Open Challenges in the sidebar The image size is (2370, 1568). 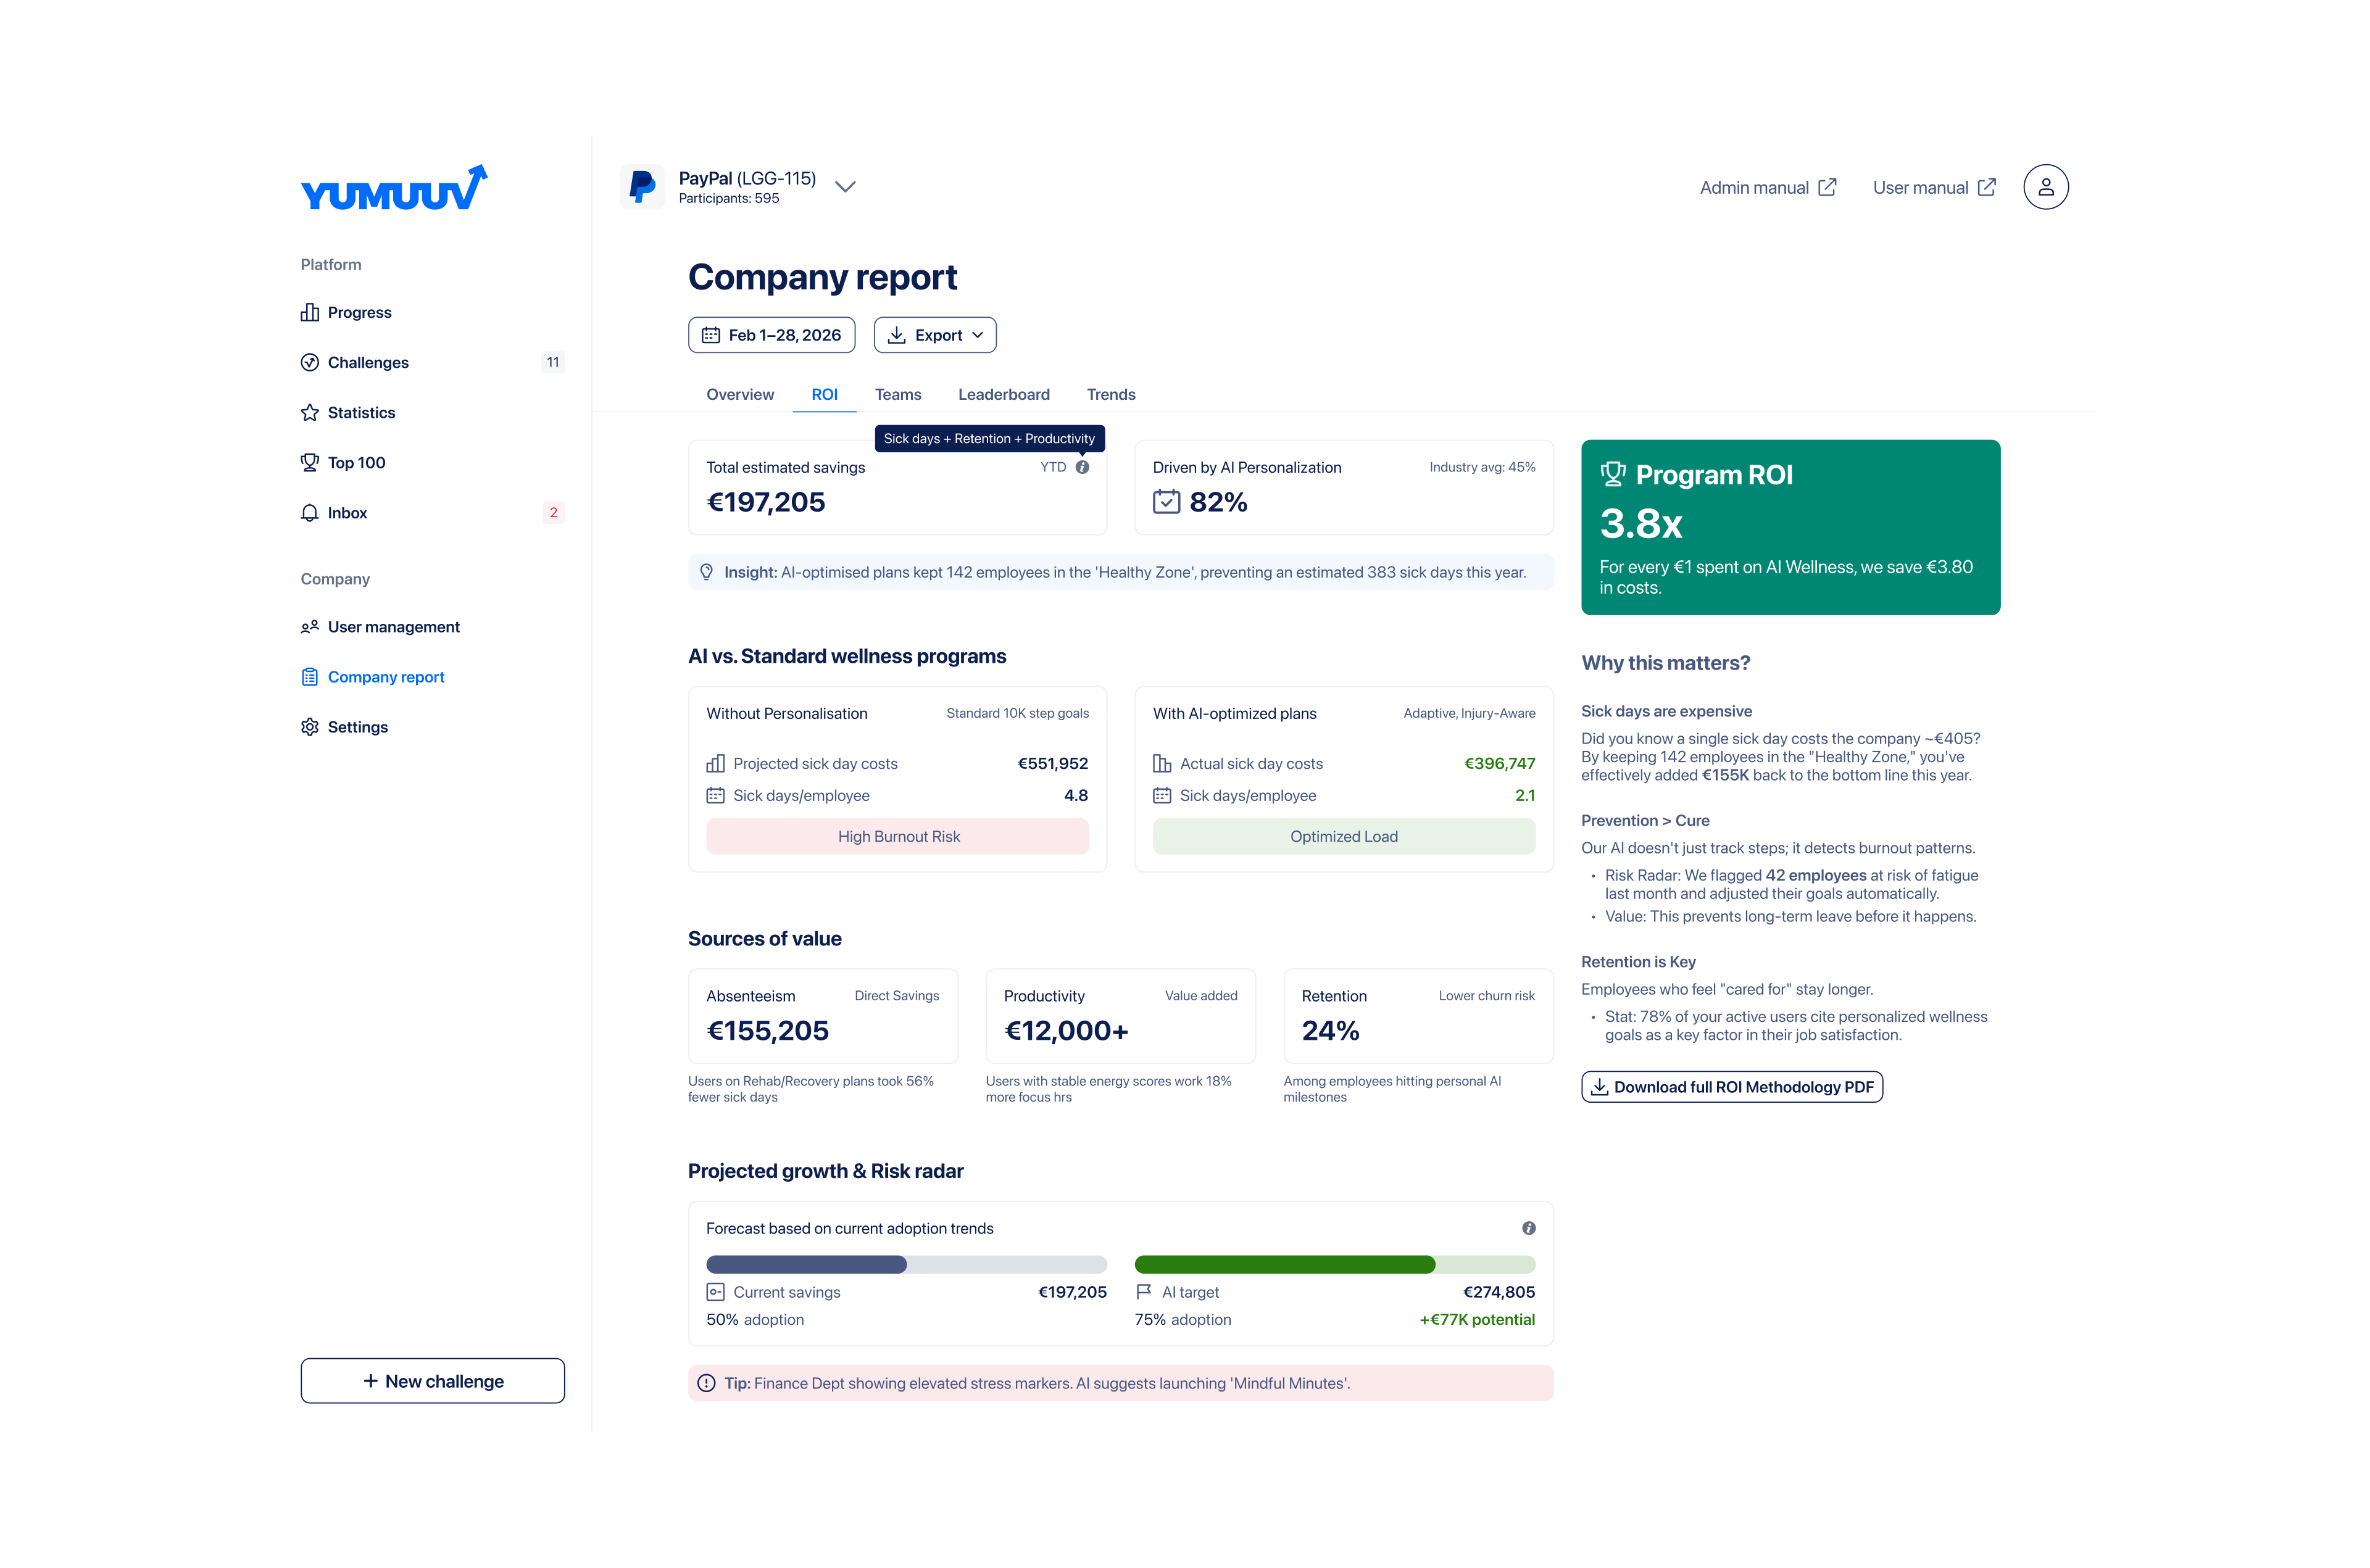(x=368, y=363)
